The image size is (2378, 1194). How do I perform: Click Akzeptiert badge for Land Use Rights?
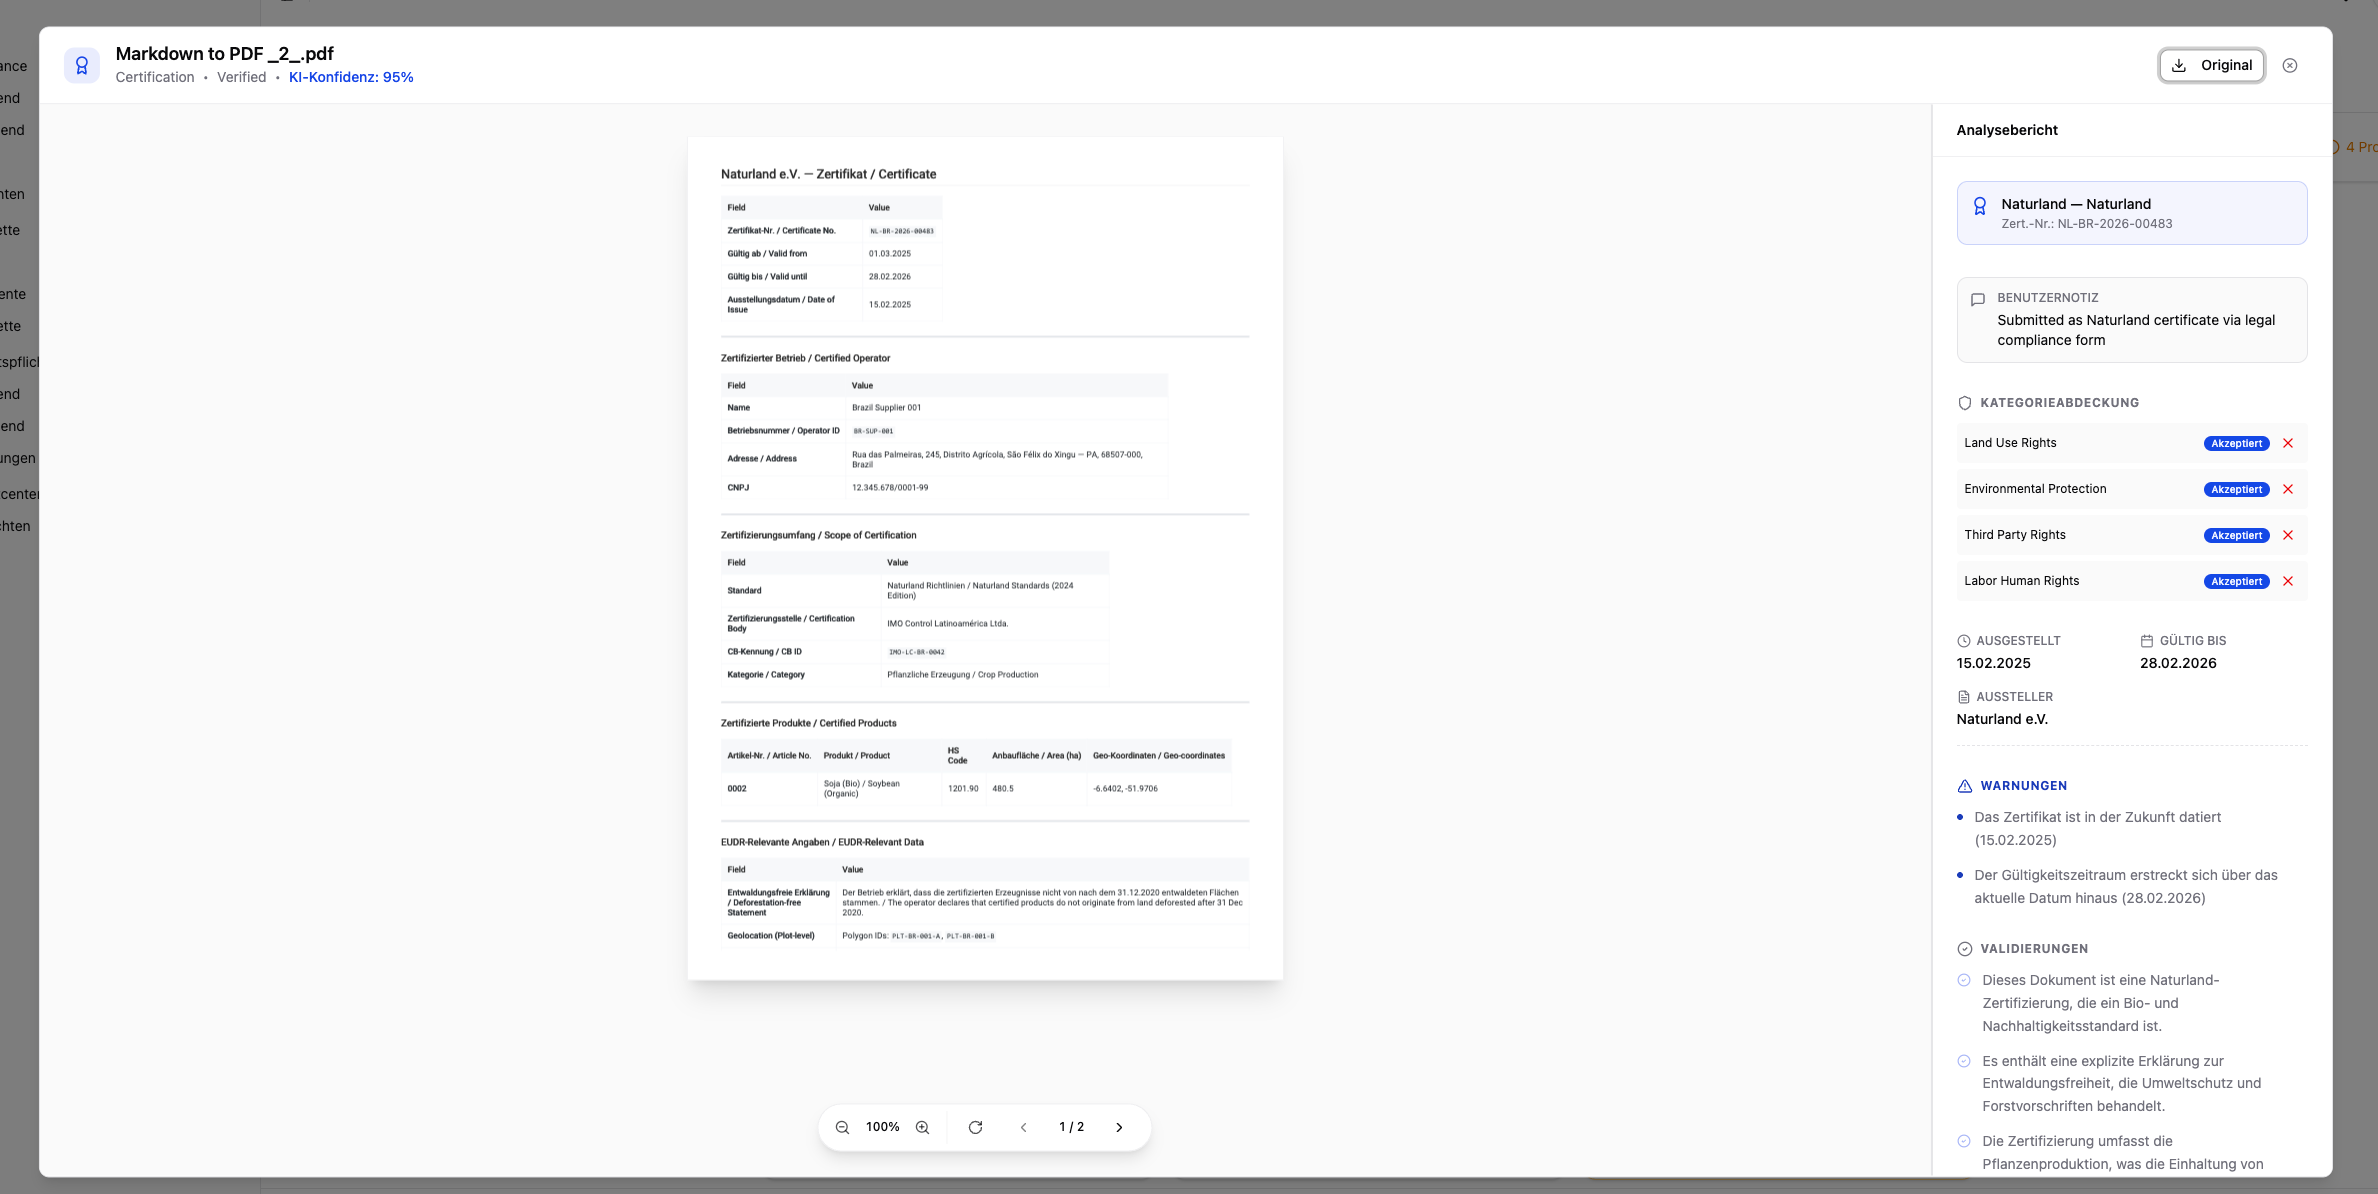(2236, 444)
